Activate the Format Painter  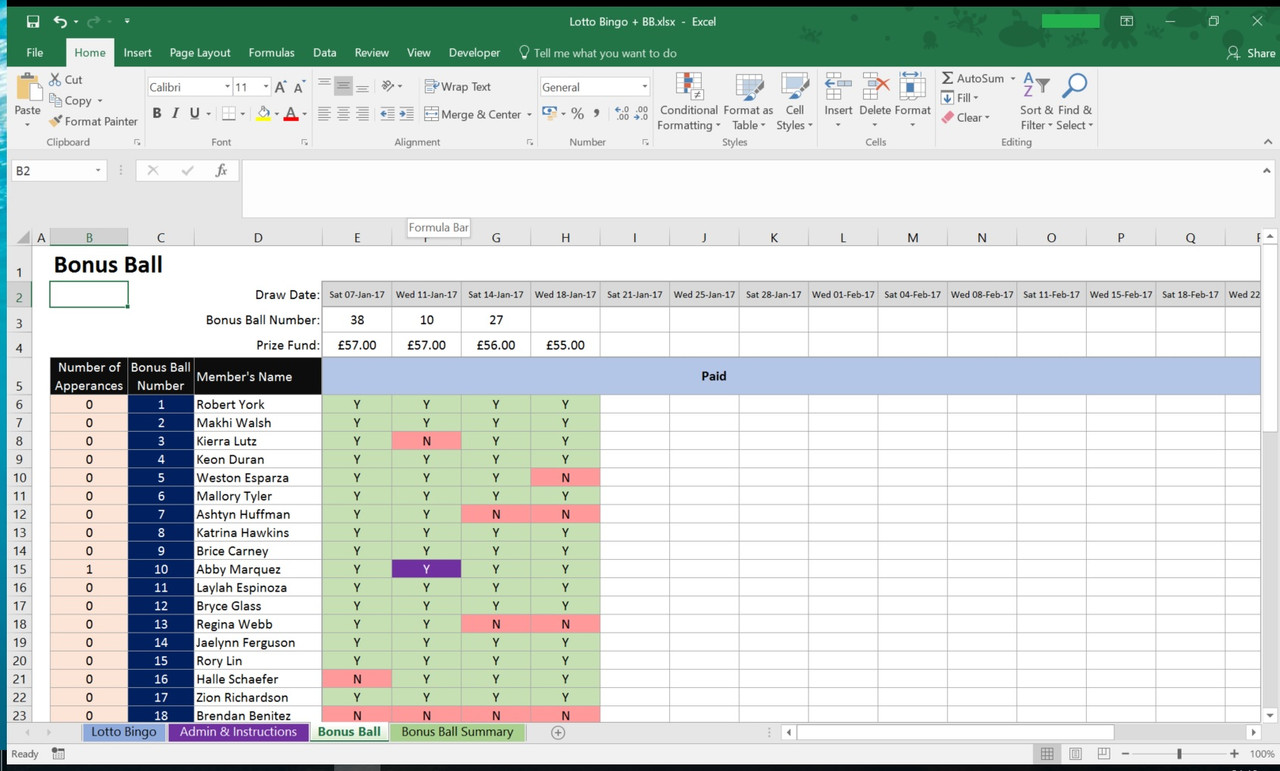[93, 121]
